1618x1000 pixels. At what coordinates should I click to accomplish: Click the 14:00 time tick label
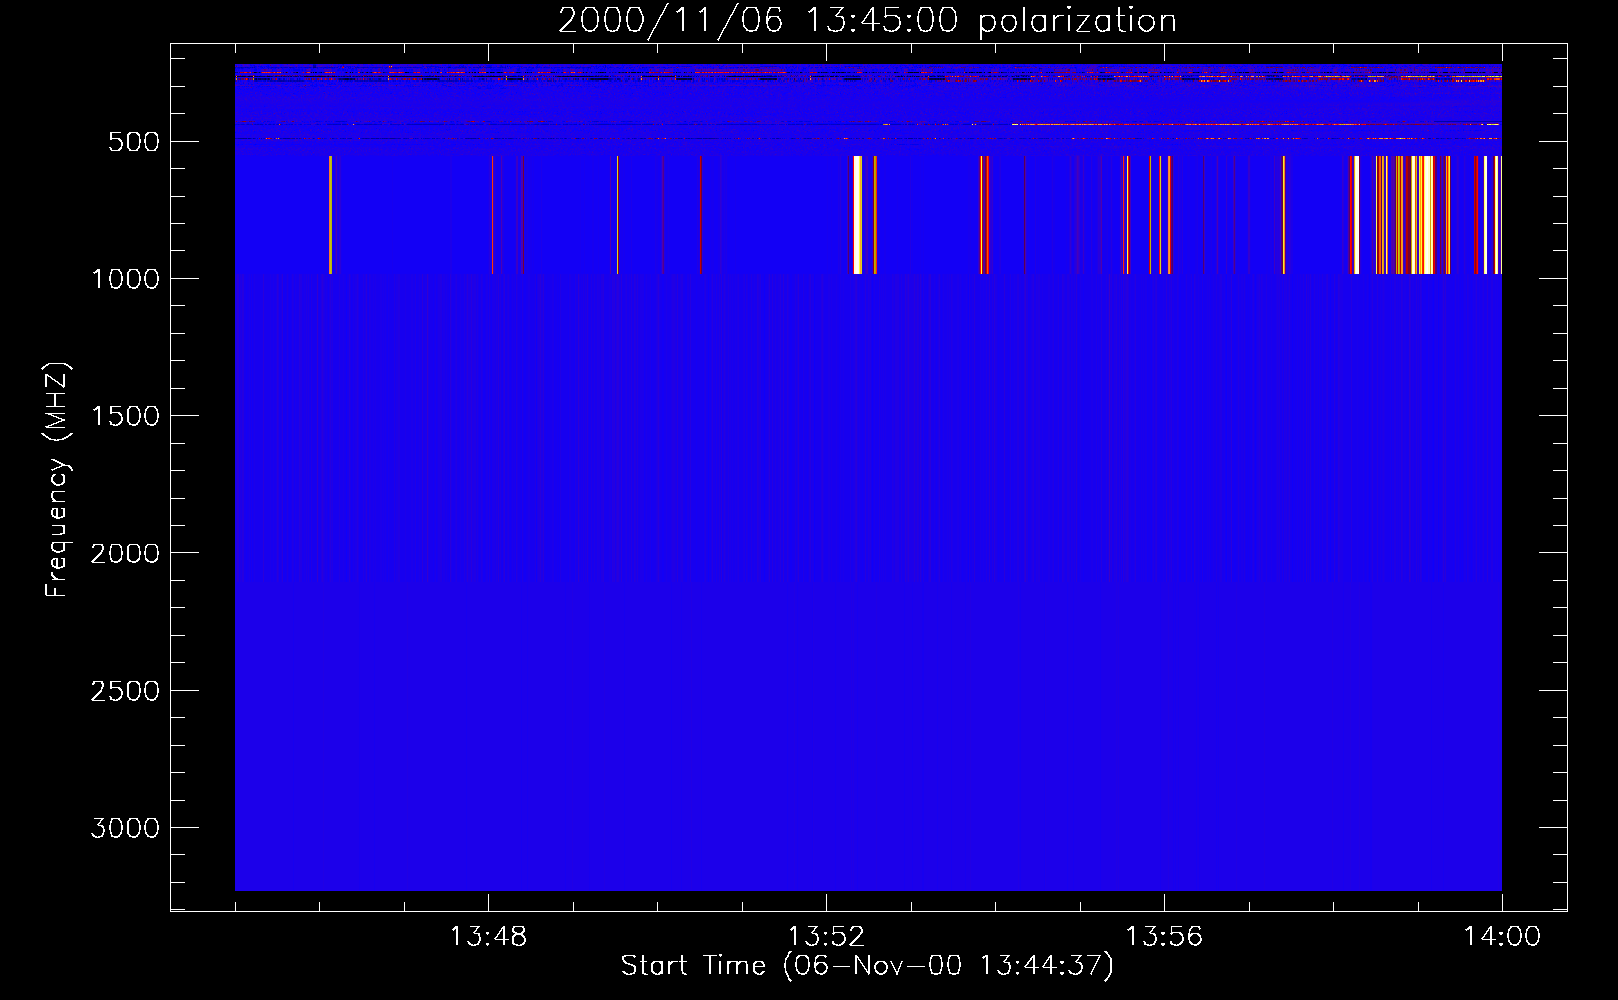click(x=1502, y=937)
